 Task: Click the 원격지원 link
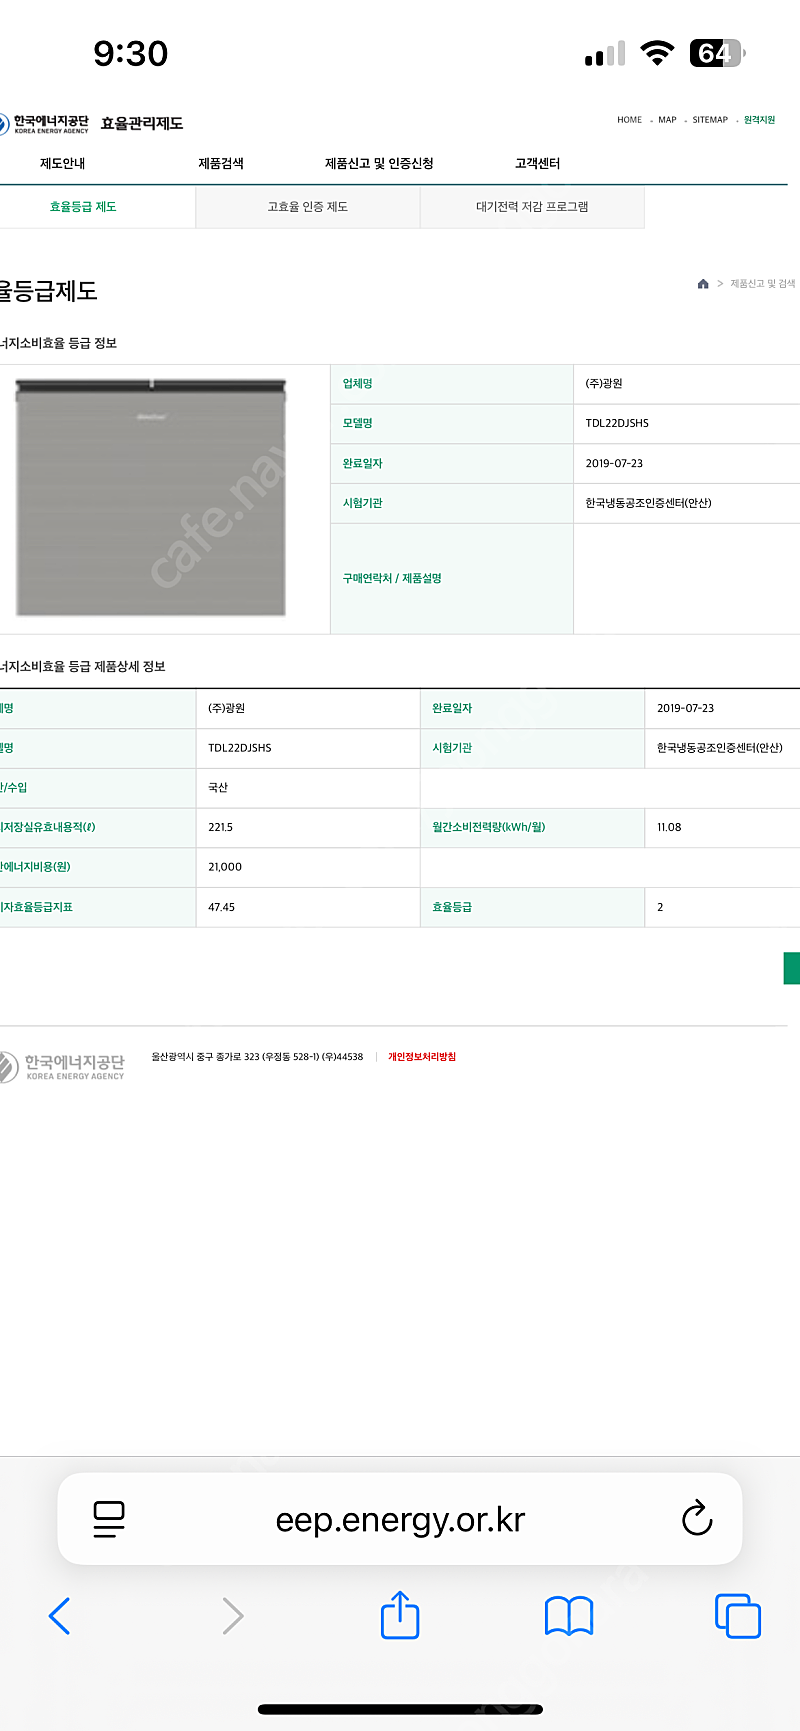tap(759, 120)
